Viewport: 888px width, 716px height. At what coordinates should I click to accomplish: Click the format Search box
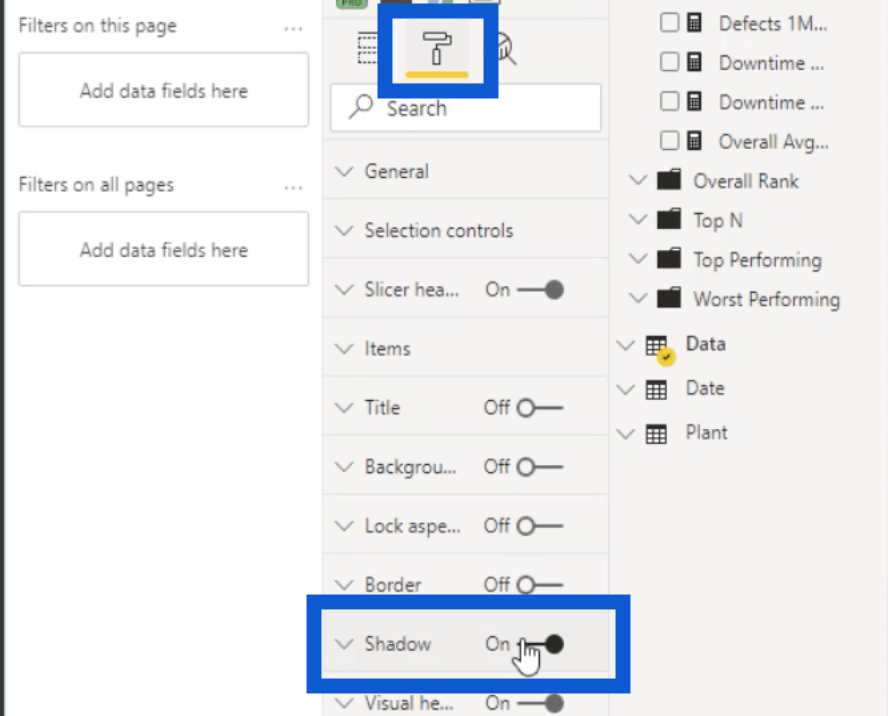pos(466,108)
